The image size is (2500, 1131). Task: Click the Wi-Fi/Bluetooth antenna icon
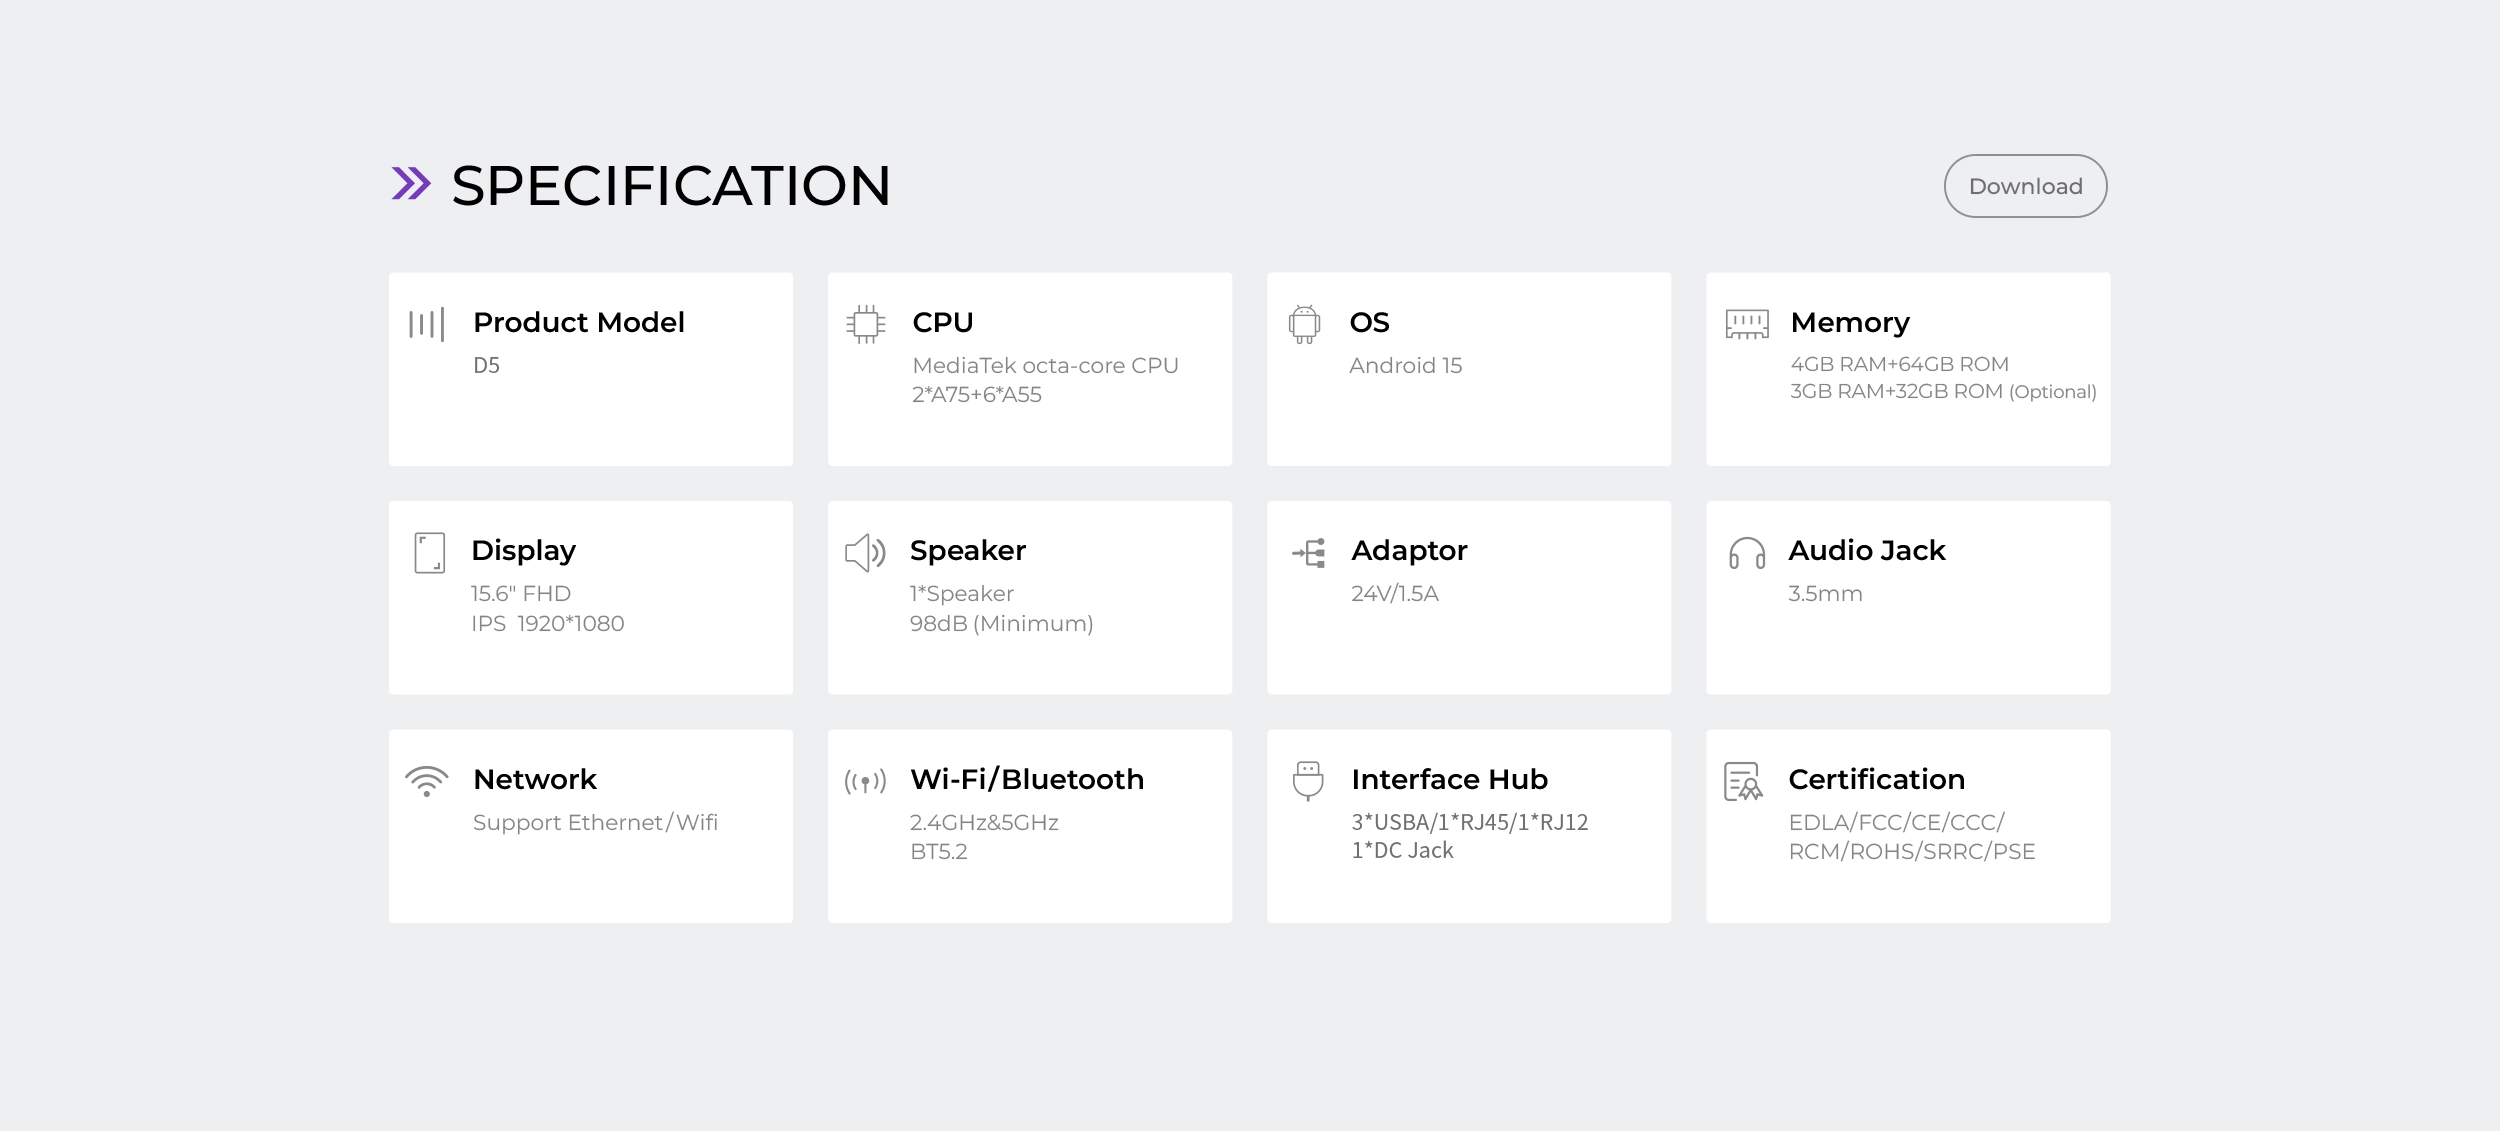(x=865, y=781)
